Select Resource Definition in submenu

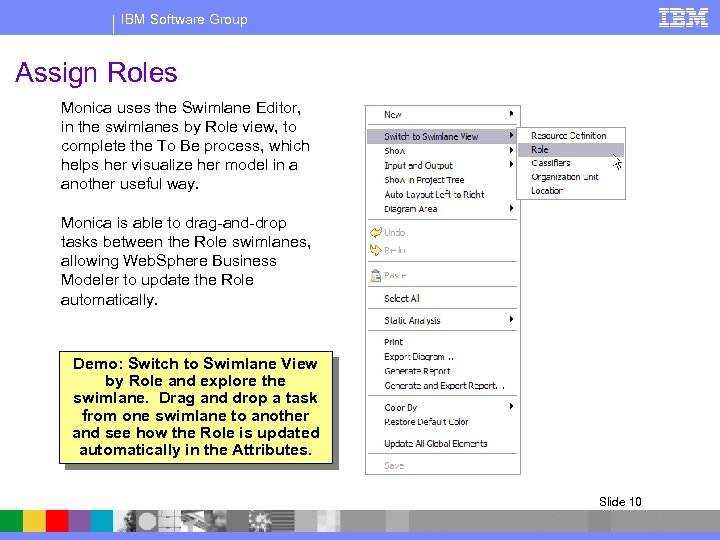[x=571, y=136]
